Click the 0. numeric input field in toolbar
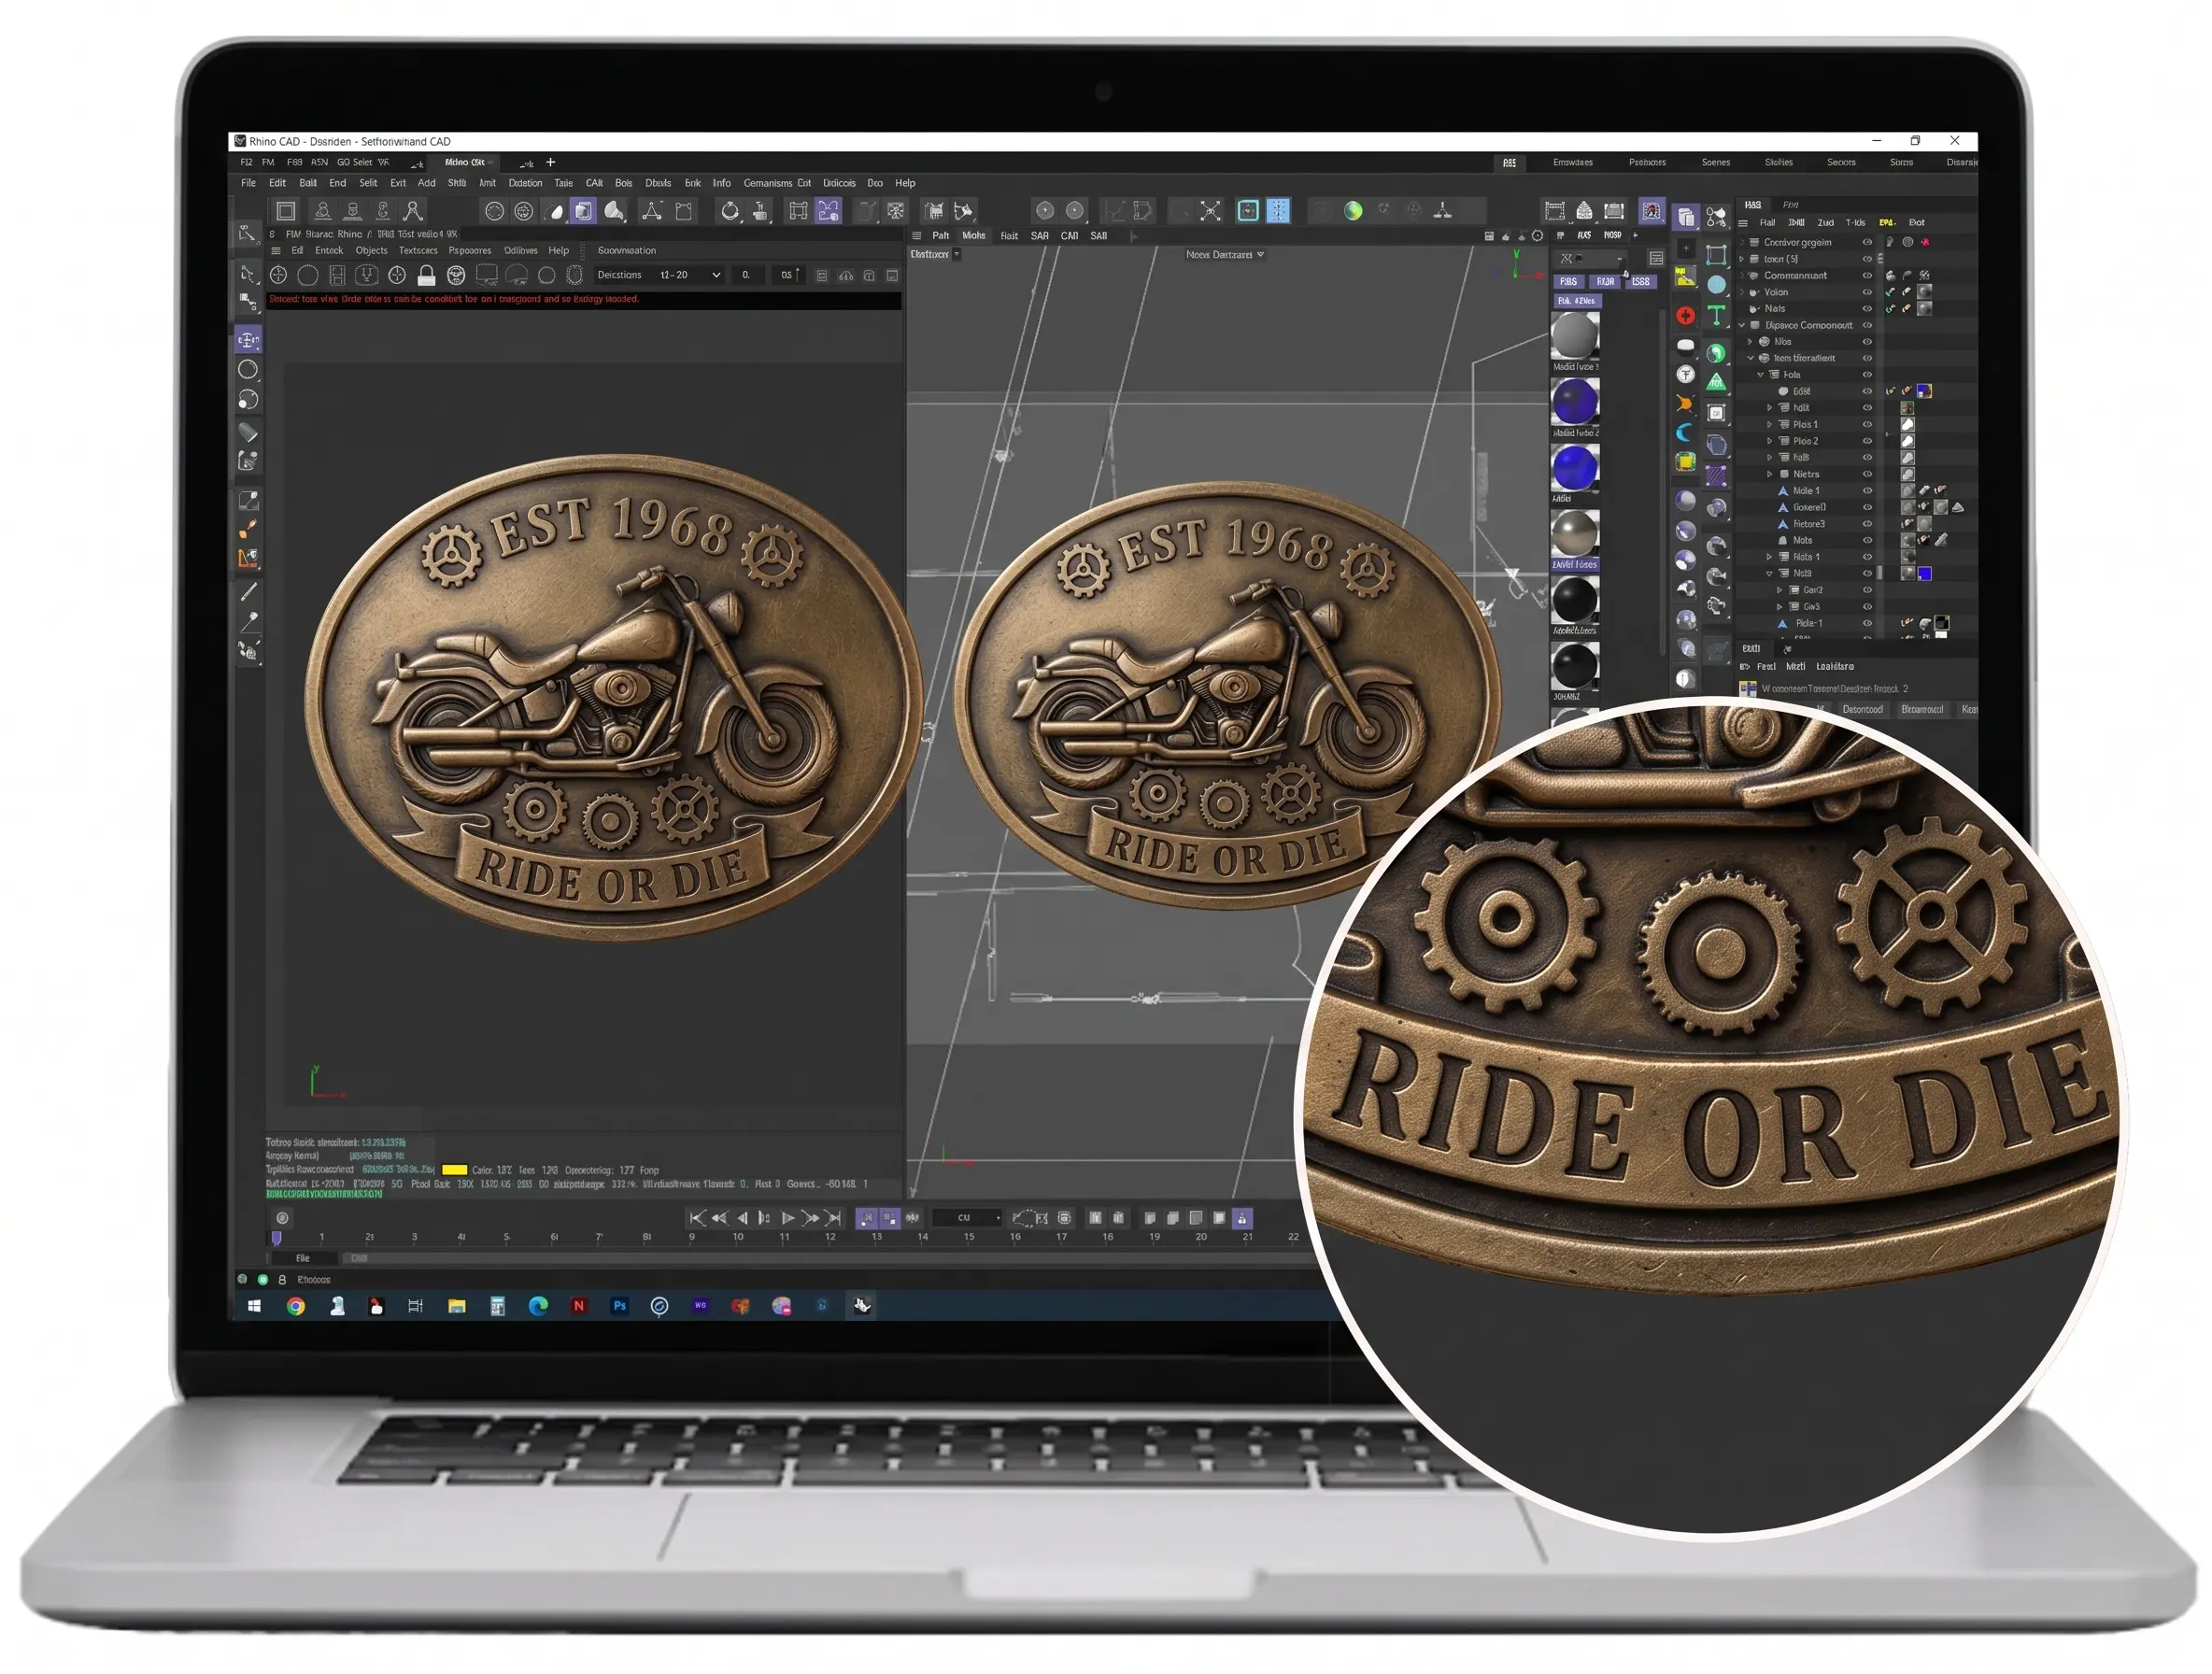Screen dimensions: 2212x1674 click(747, 275)
